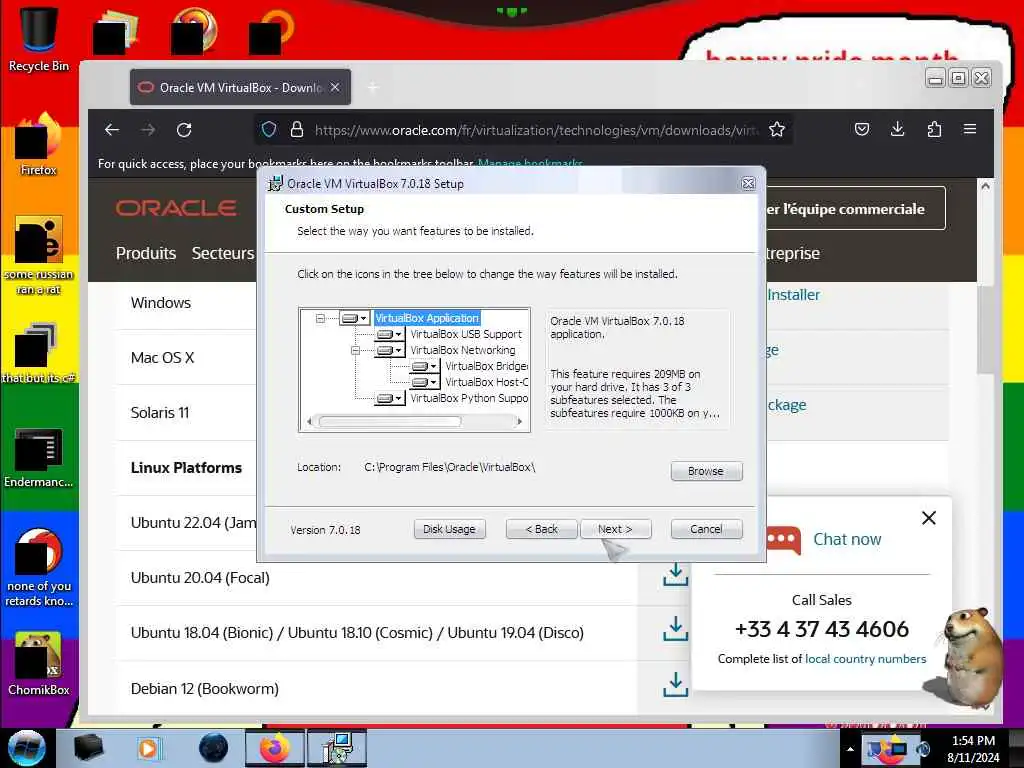Open VirtualBox Bridged feature dropdown

coord(424,366)
